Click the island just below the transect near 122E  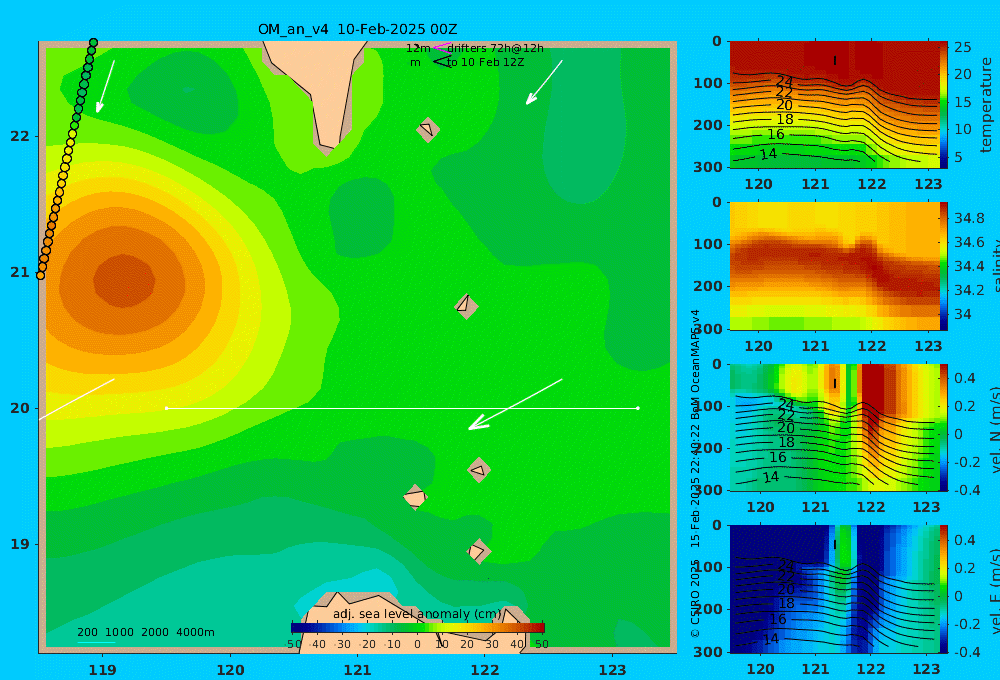(479, 470)
